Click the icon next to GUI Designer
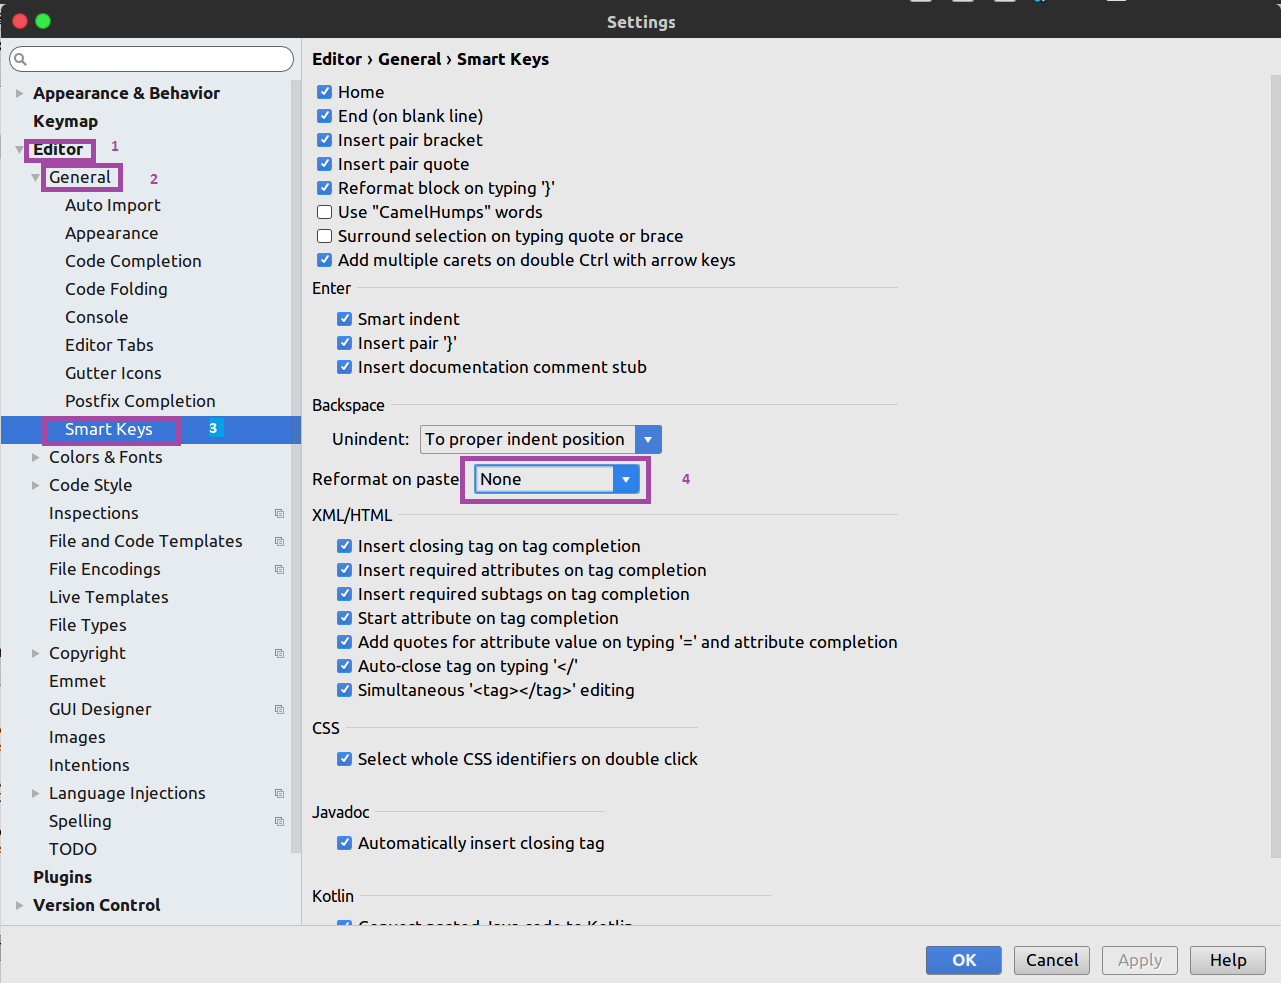 [279, 709]
